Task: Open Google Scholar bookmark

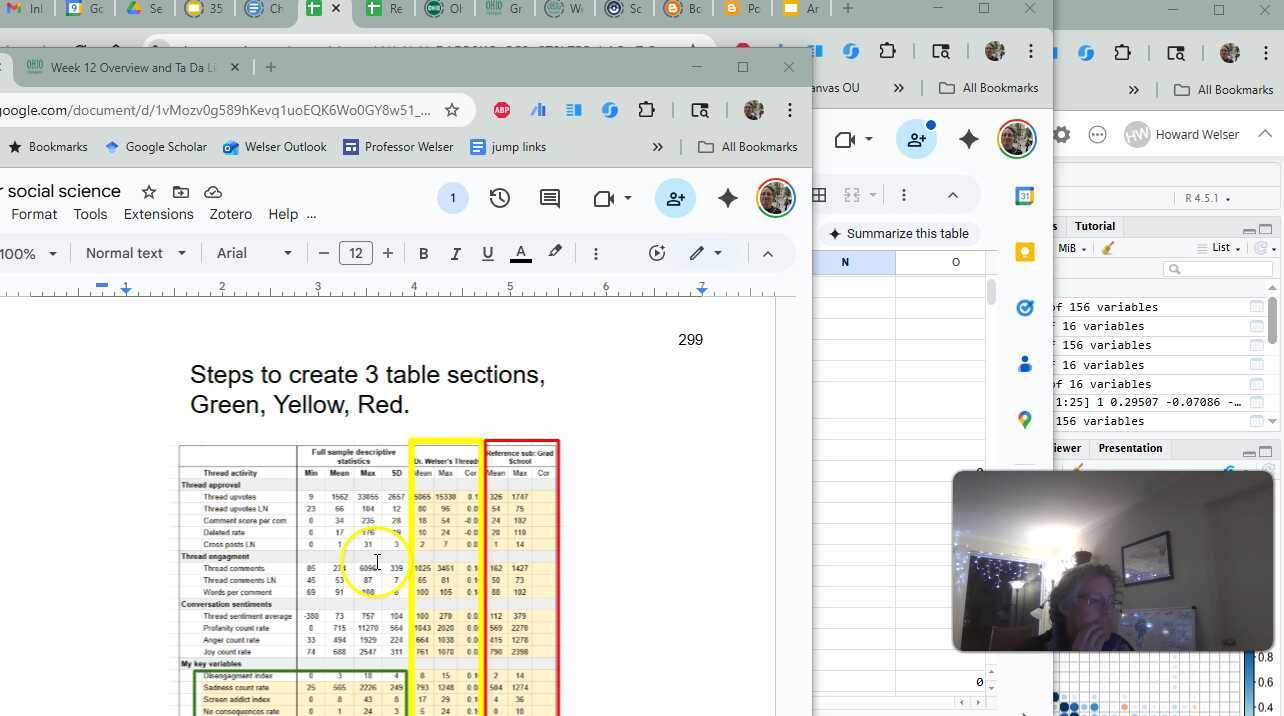Action: [x=156, y=147]
